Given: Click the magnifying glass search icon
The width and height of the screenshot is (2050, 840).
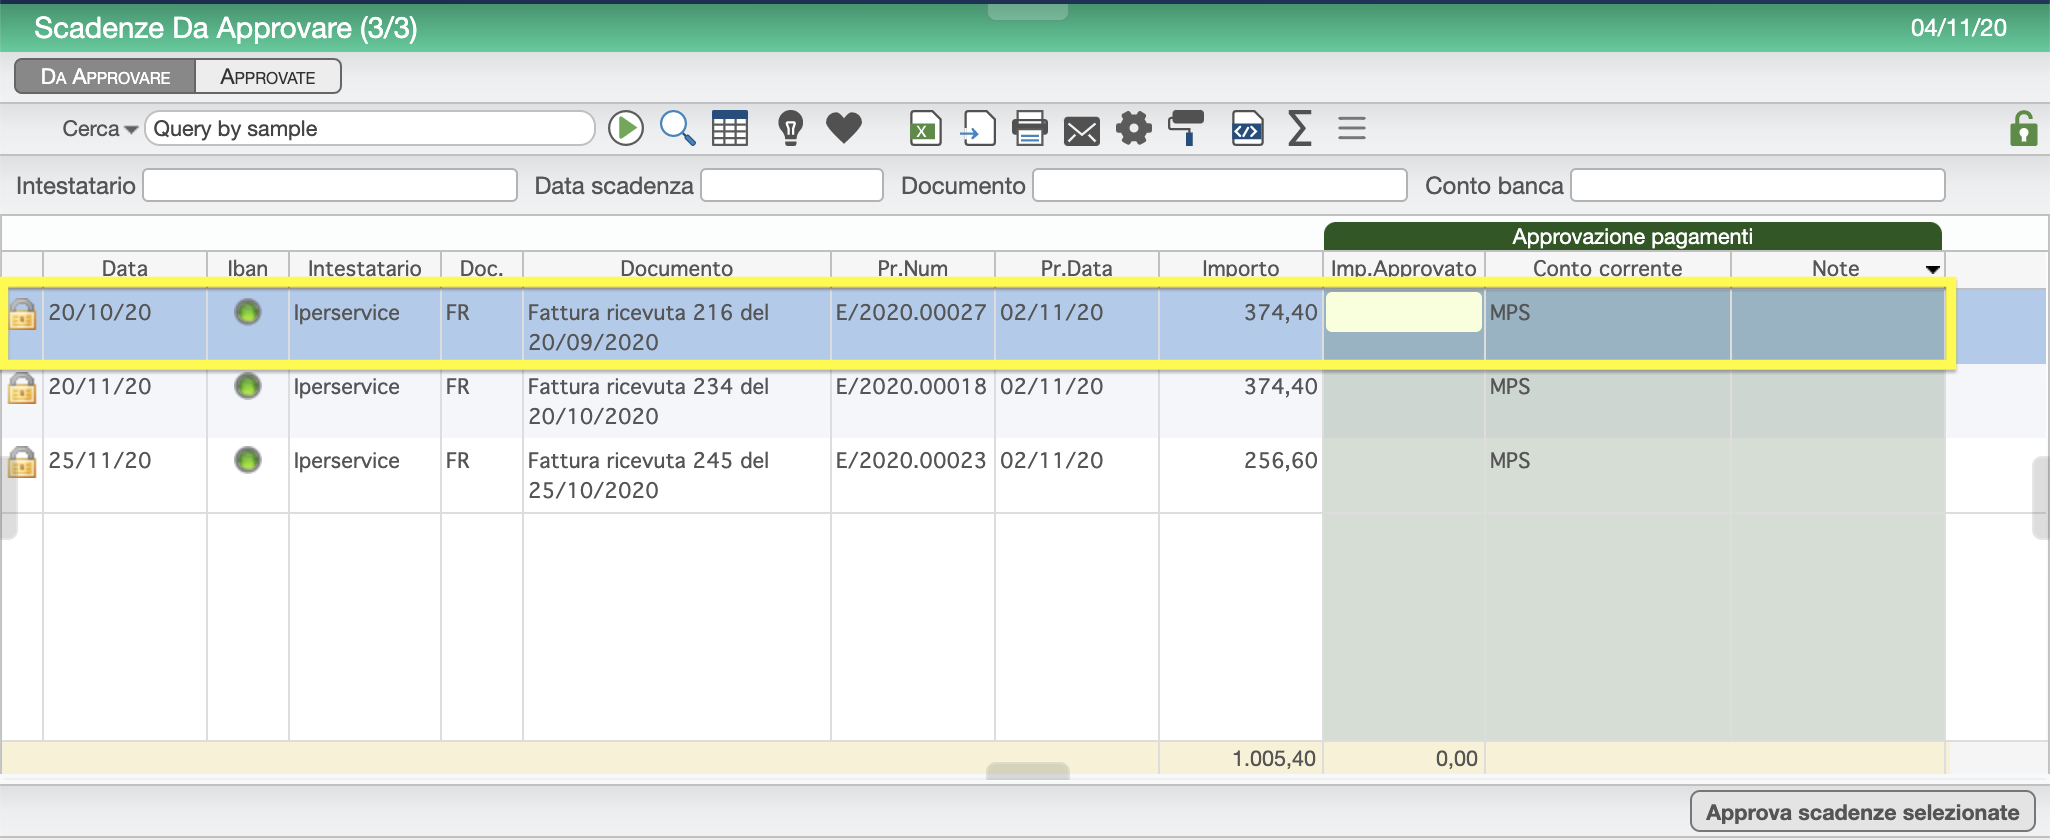Looking at the screenshot, I should [677, 128].
